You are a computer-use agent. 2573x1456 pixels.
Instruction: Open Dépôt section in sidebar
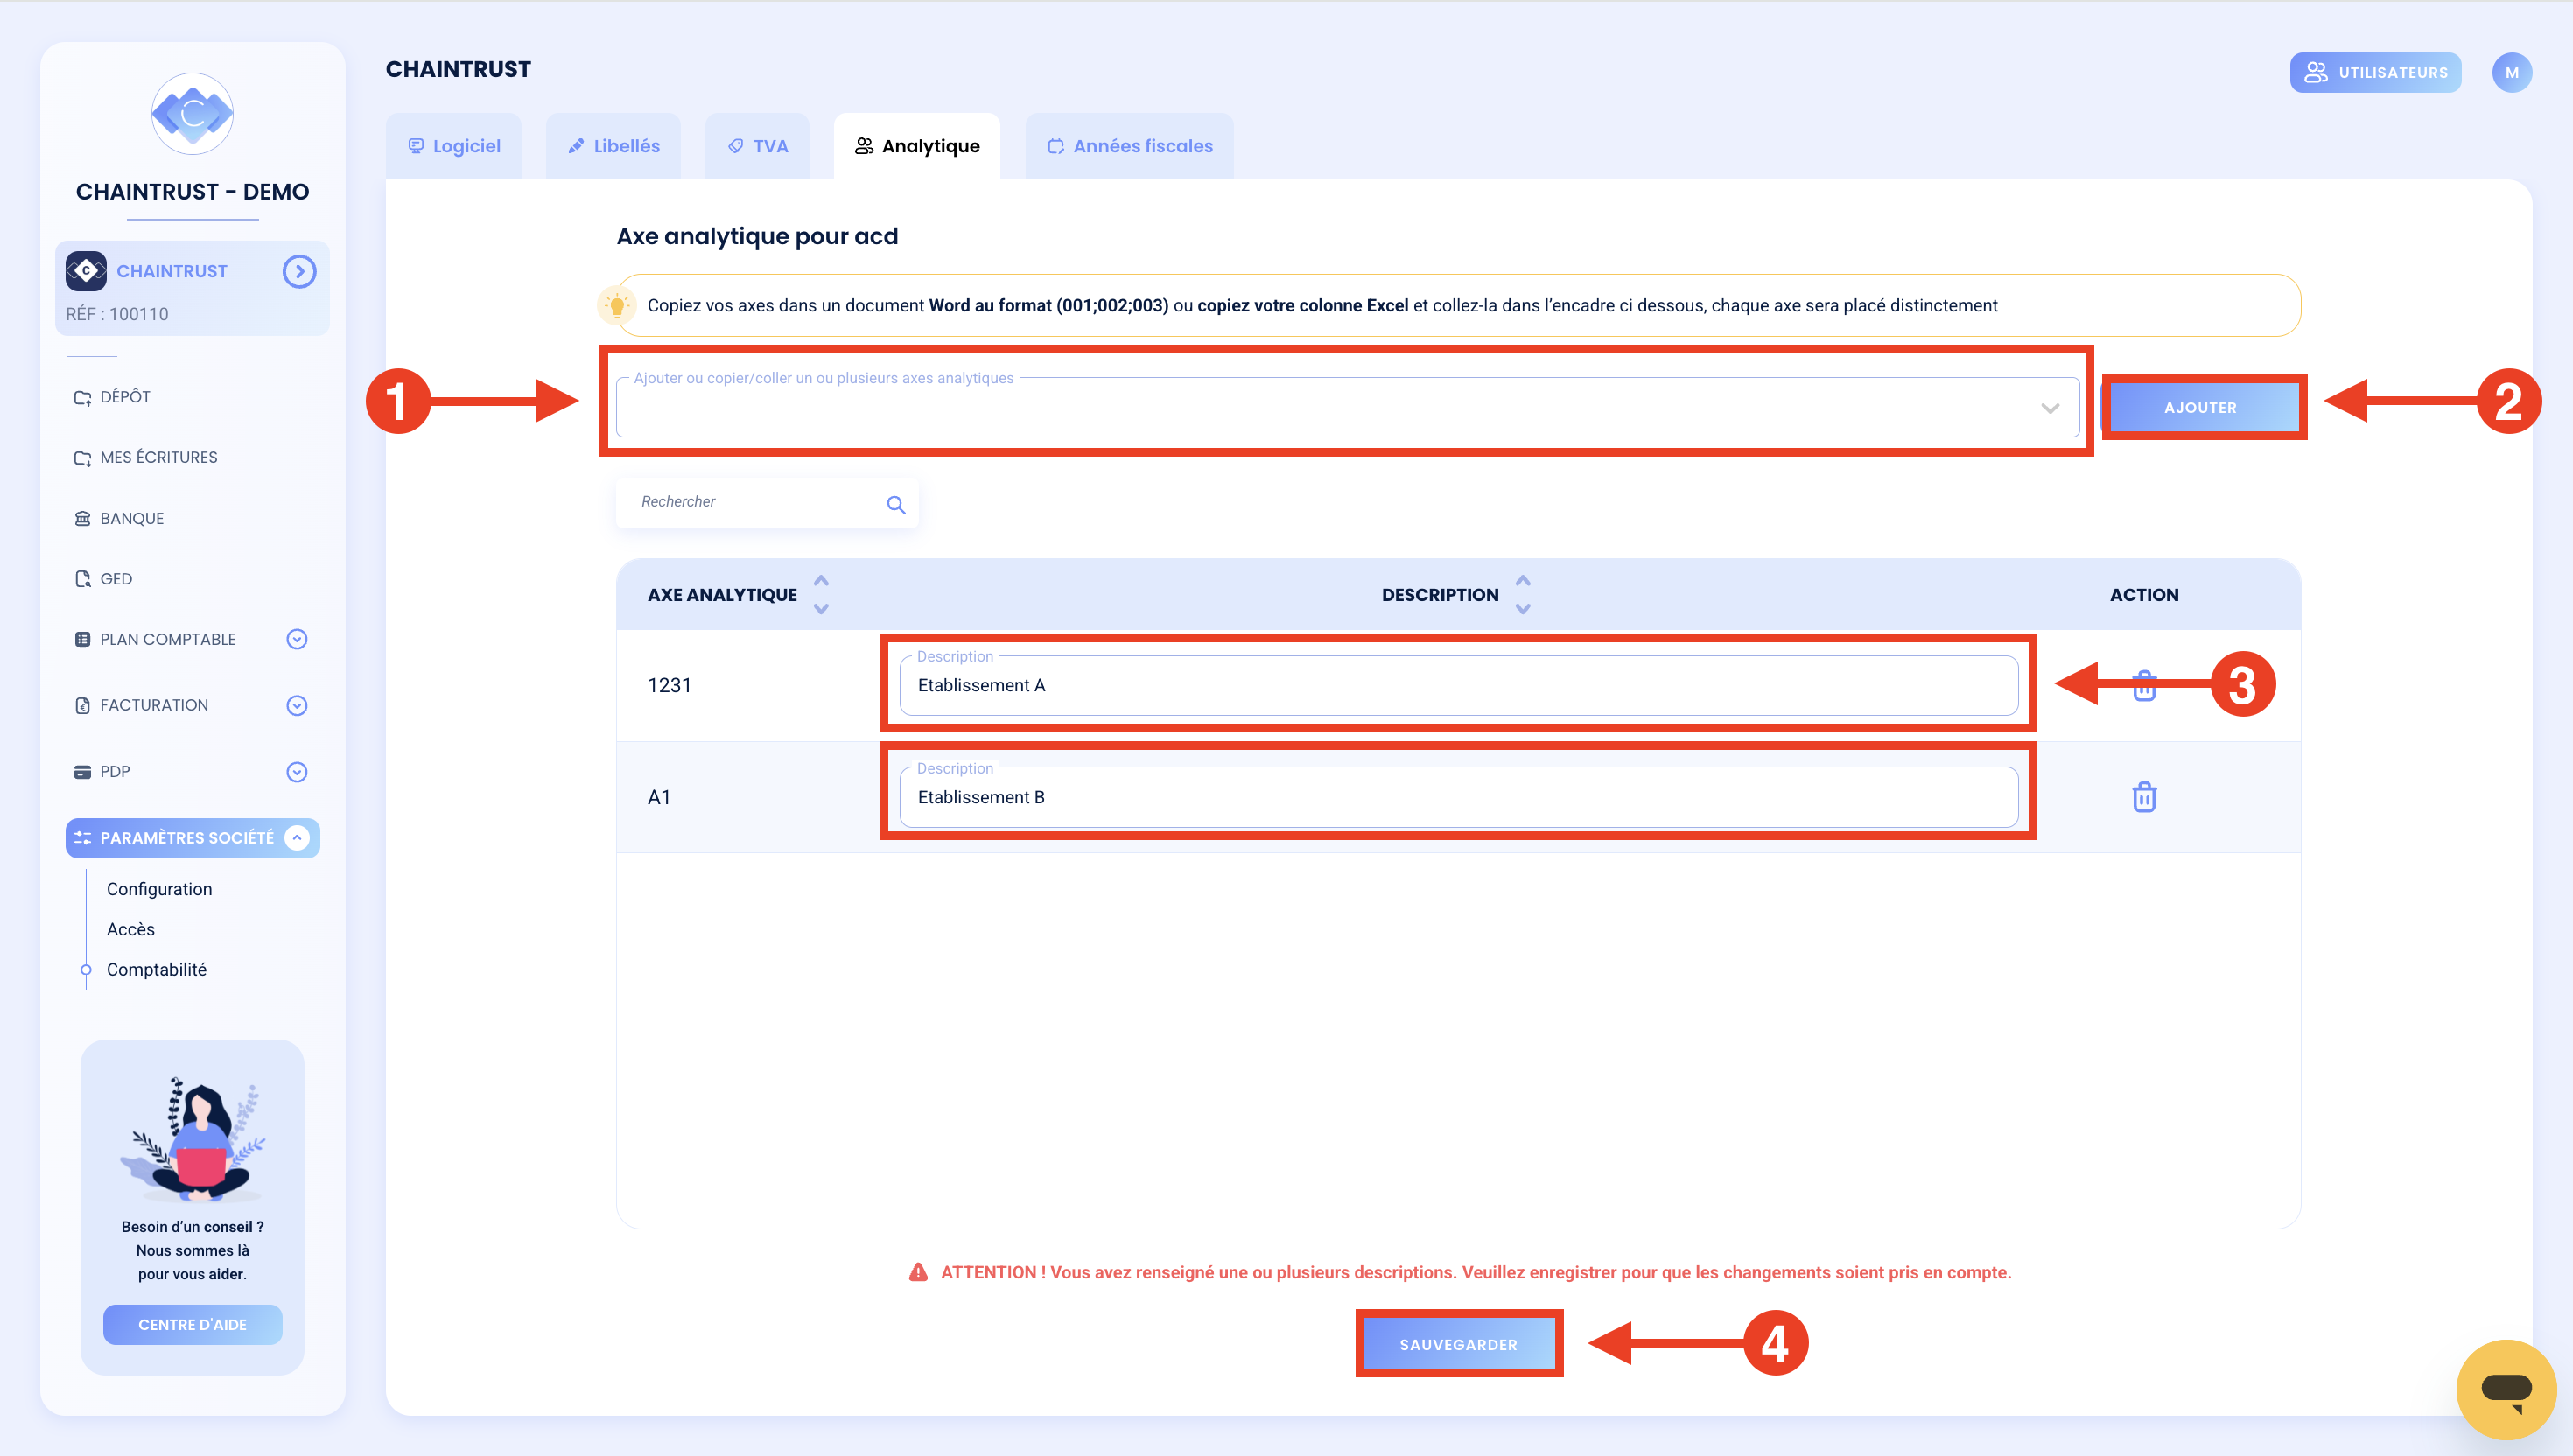[x=124, y=397]
